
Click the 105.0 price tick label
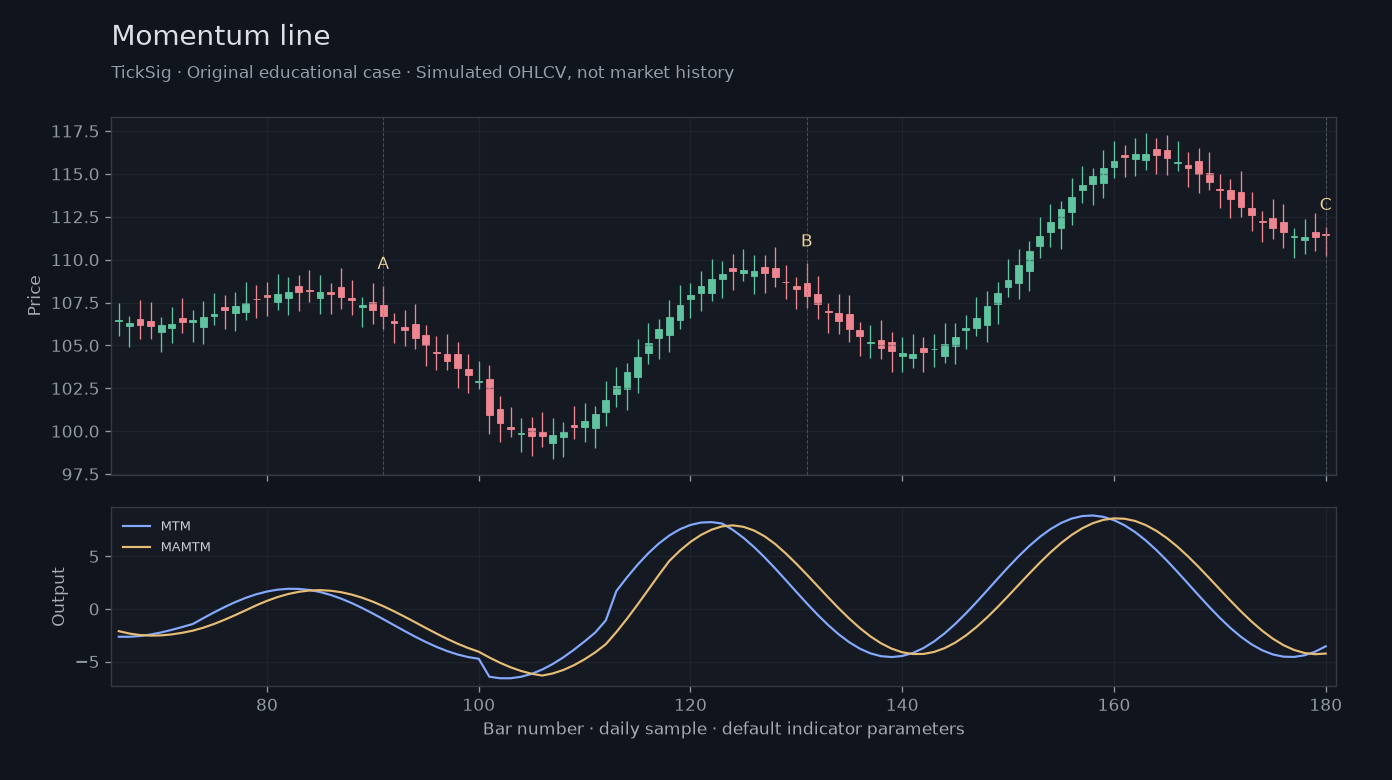click(77, 346)
